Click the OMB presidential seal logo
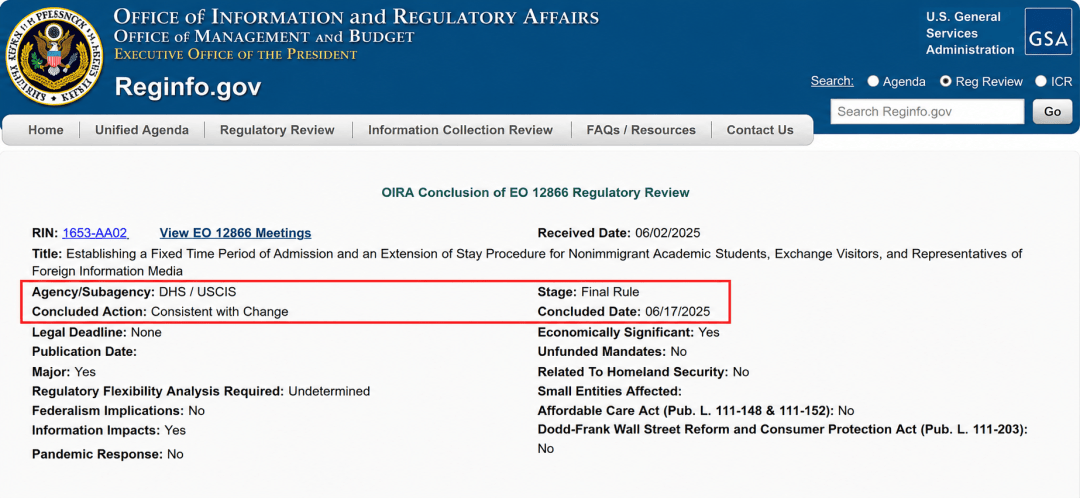 [x=54, y=56]
